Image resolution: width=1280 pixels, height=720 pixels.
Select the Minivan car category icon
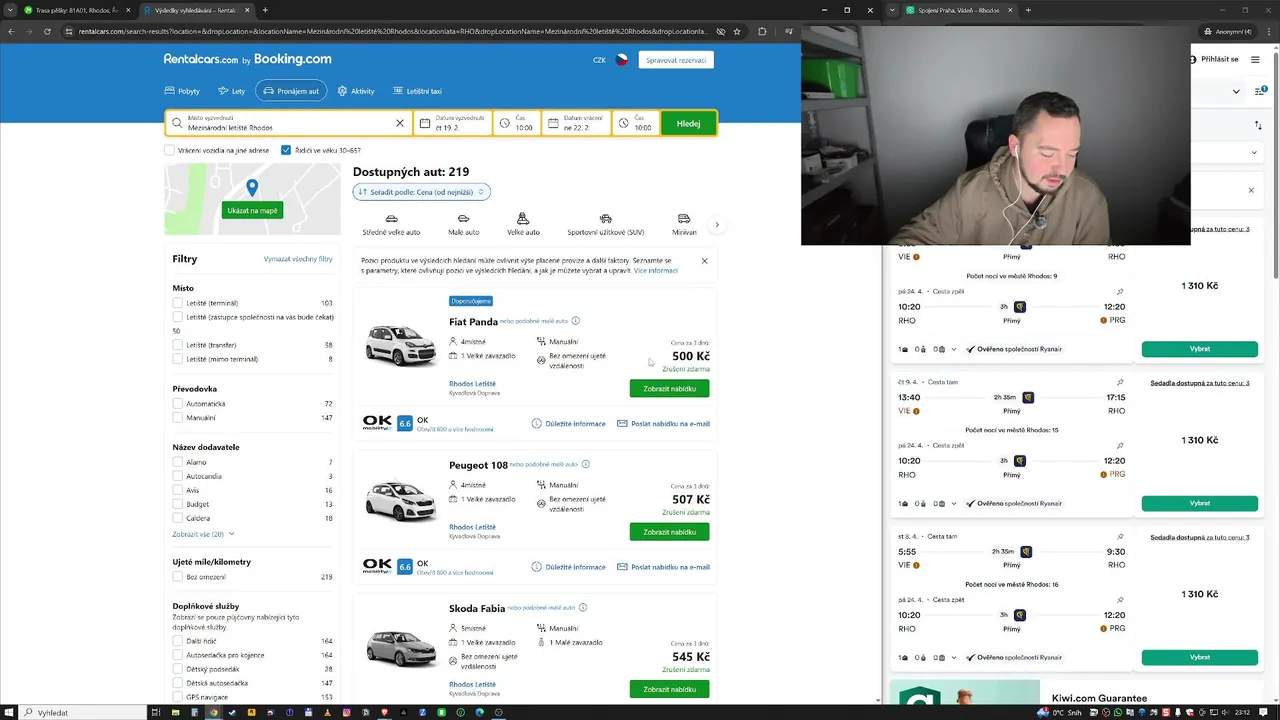point(684,218)
